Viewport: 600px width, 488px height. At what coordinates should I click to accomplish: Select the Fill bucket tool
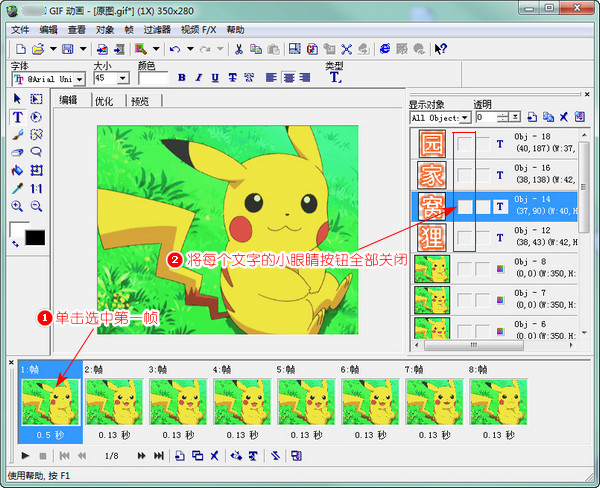(x=17, y=170)
